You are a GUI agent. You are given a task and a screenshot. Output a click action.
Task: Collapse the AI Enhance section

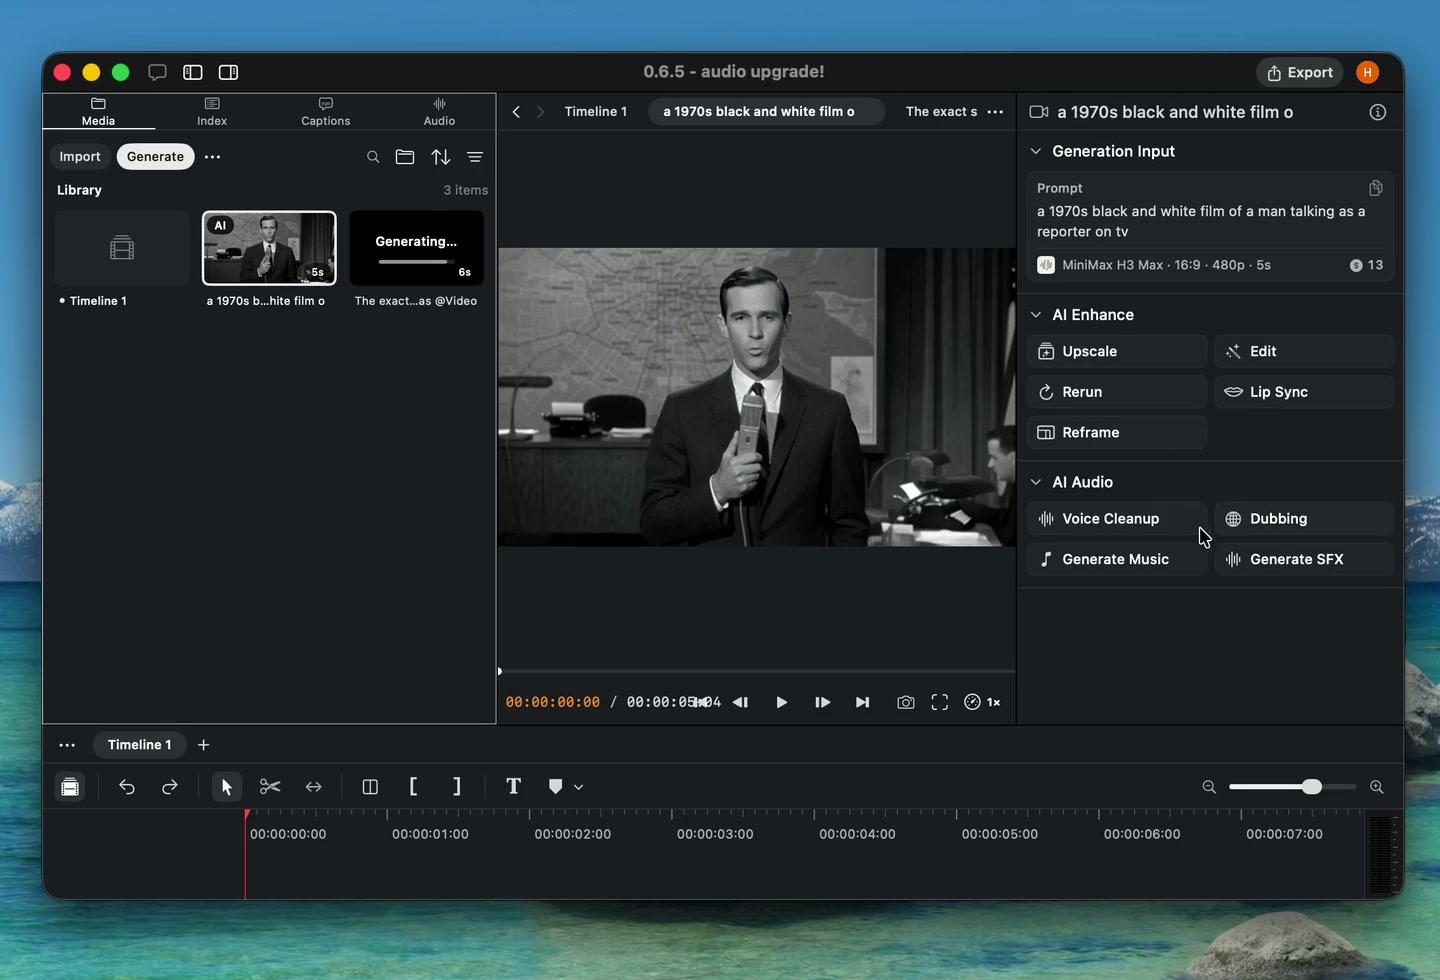[x=1036, y=314]
